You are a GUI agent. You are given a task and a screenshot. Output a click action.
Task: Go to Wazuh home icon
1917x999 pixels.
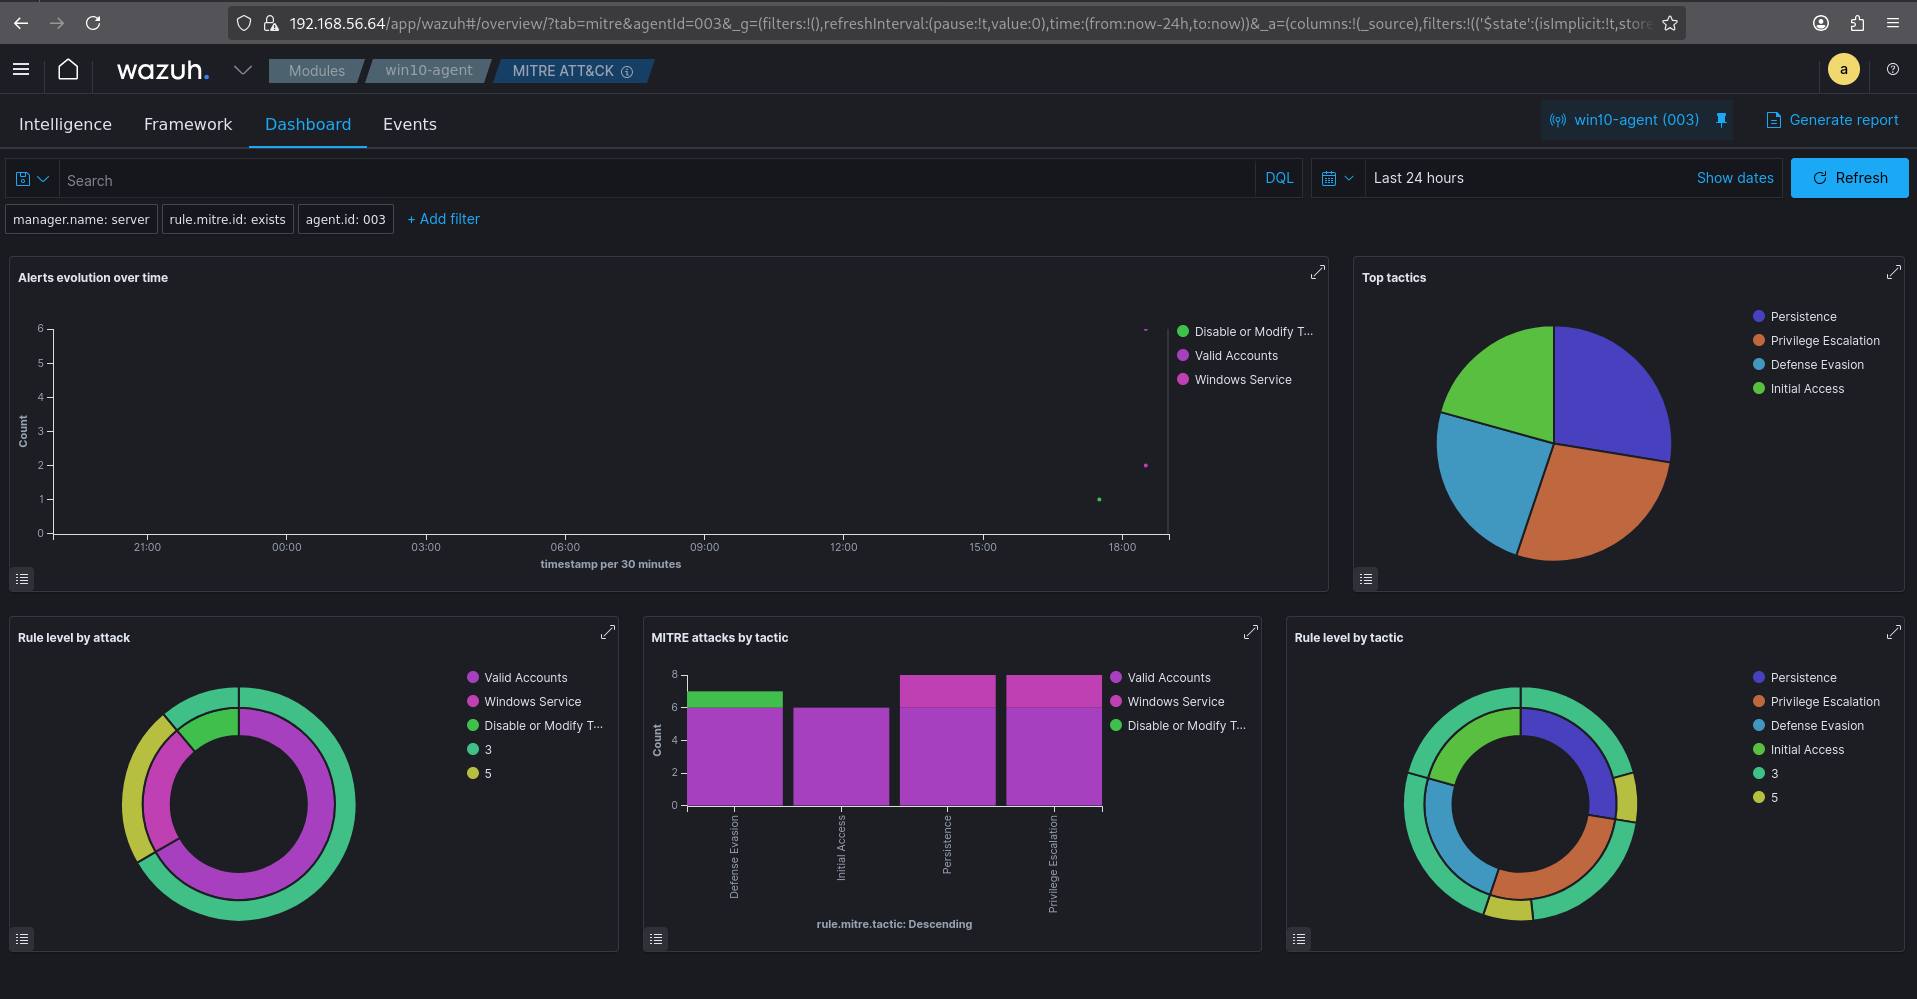pyautogui.click(x=68, y=70)
